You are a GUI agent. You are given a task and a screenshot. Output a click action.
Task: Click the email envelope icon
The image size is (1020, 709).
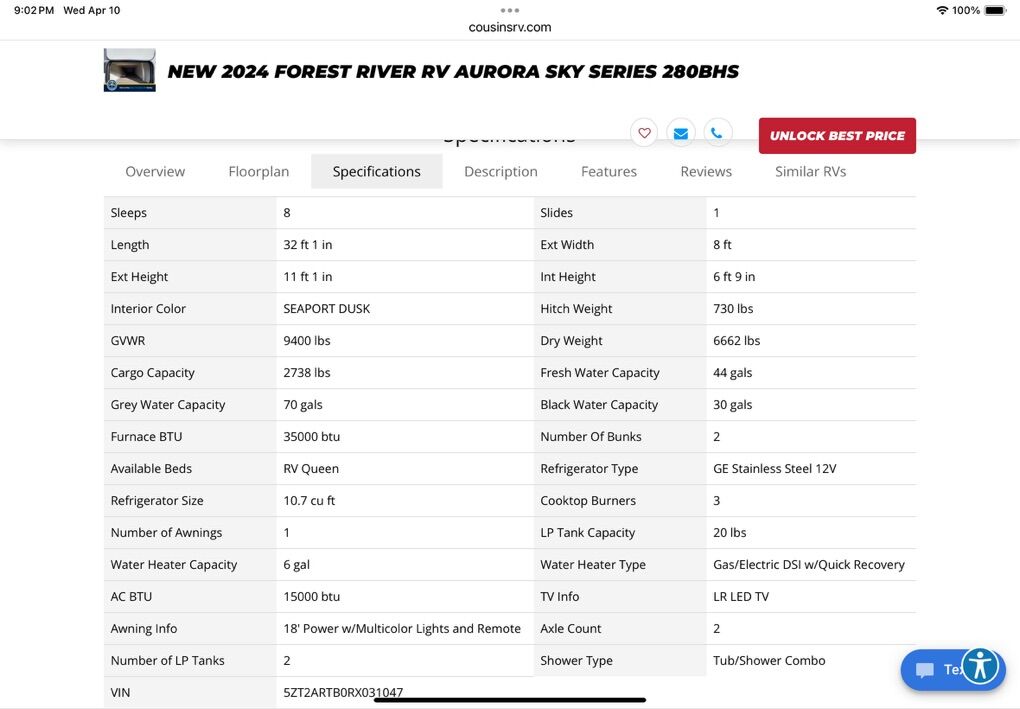pos(680,133)
